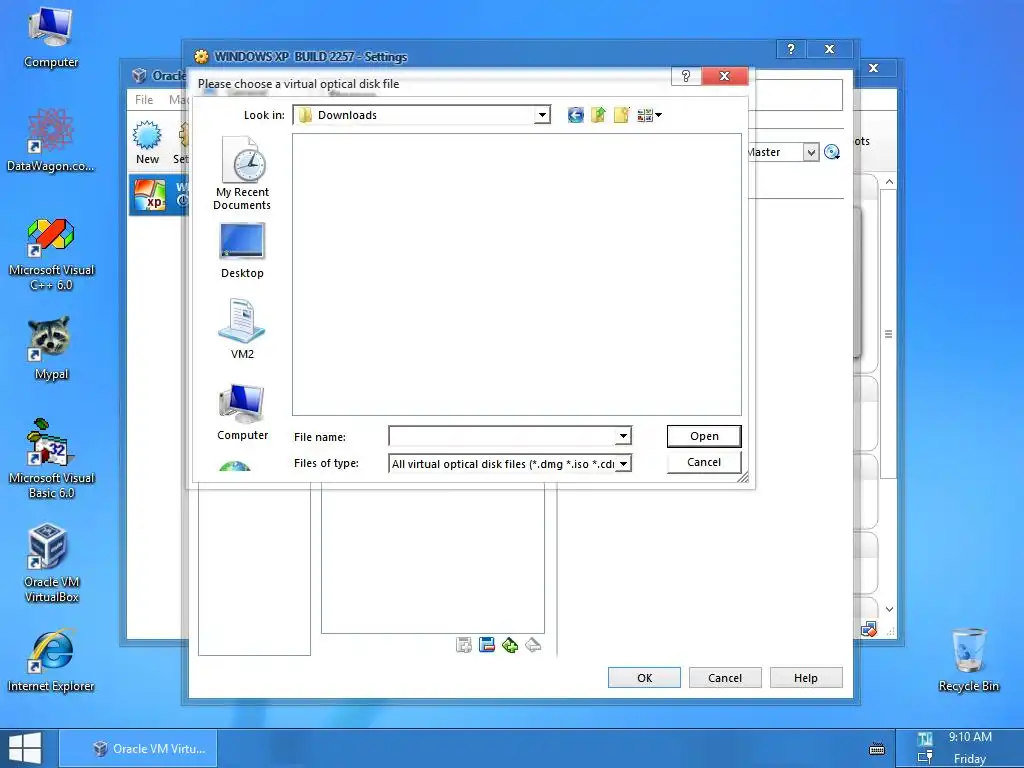Open the Recycle Bin
This screenshot has width=1024, height=768.
pos(968,660)
